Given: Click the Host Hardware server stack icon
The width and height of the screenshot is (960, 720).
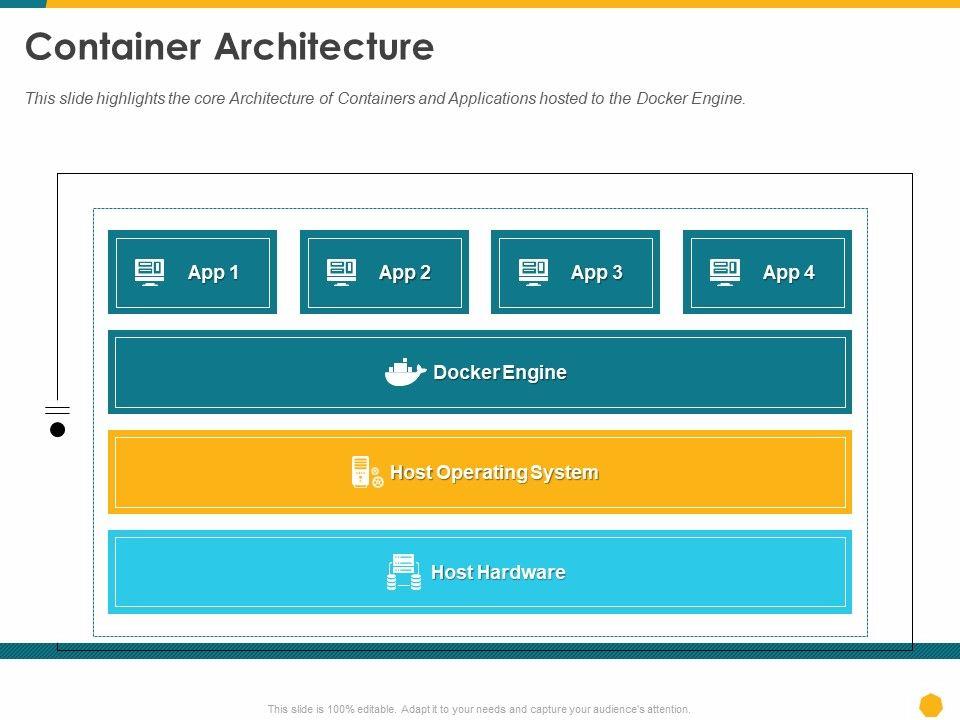Looking at the screenshot, I should coord(404,572).
